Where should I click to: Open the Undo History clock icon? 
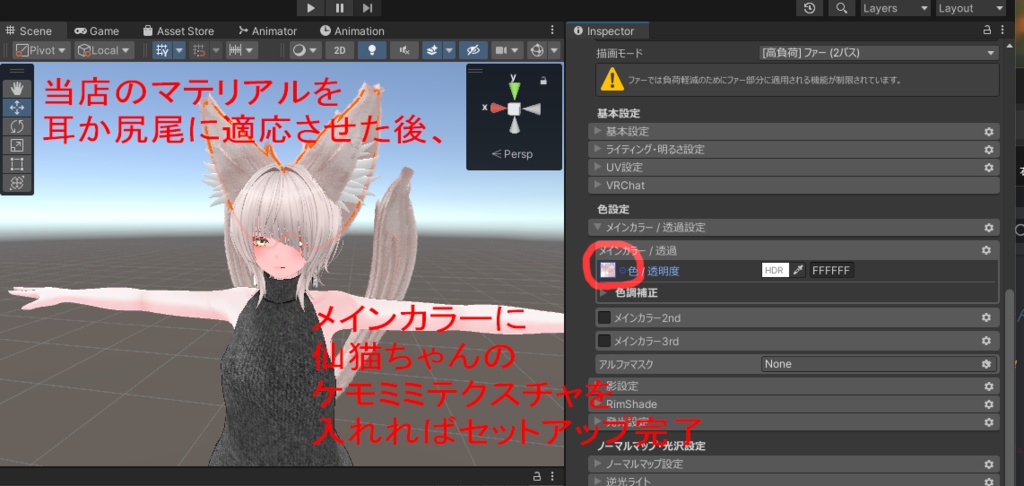[810, 8]
